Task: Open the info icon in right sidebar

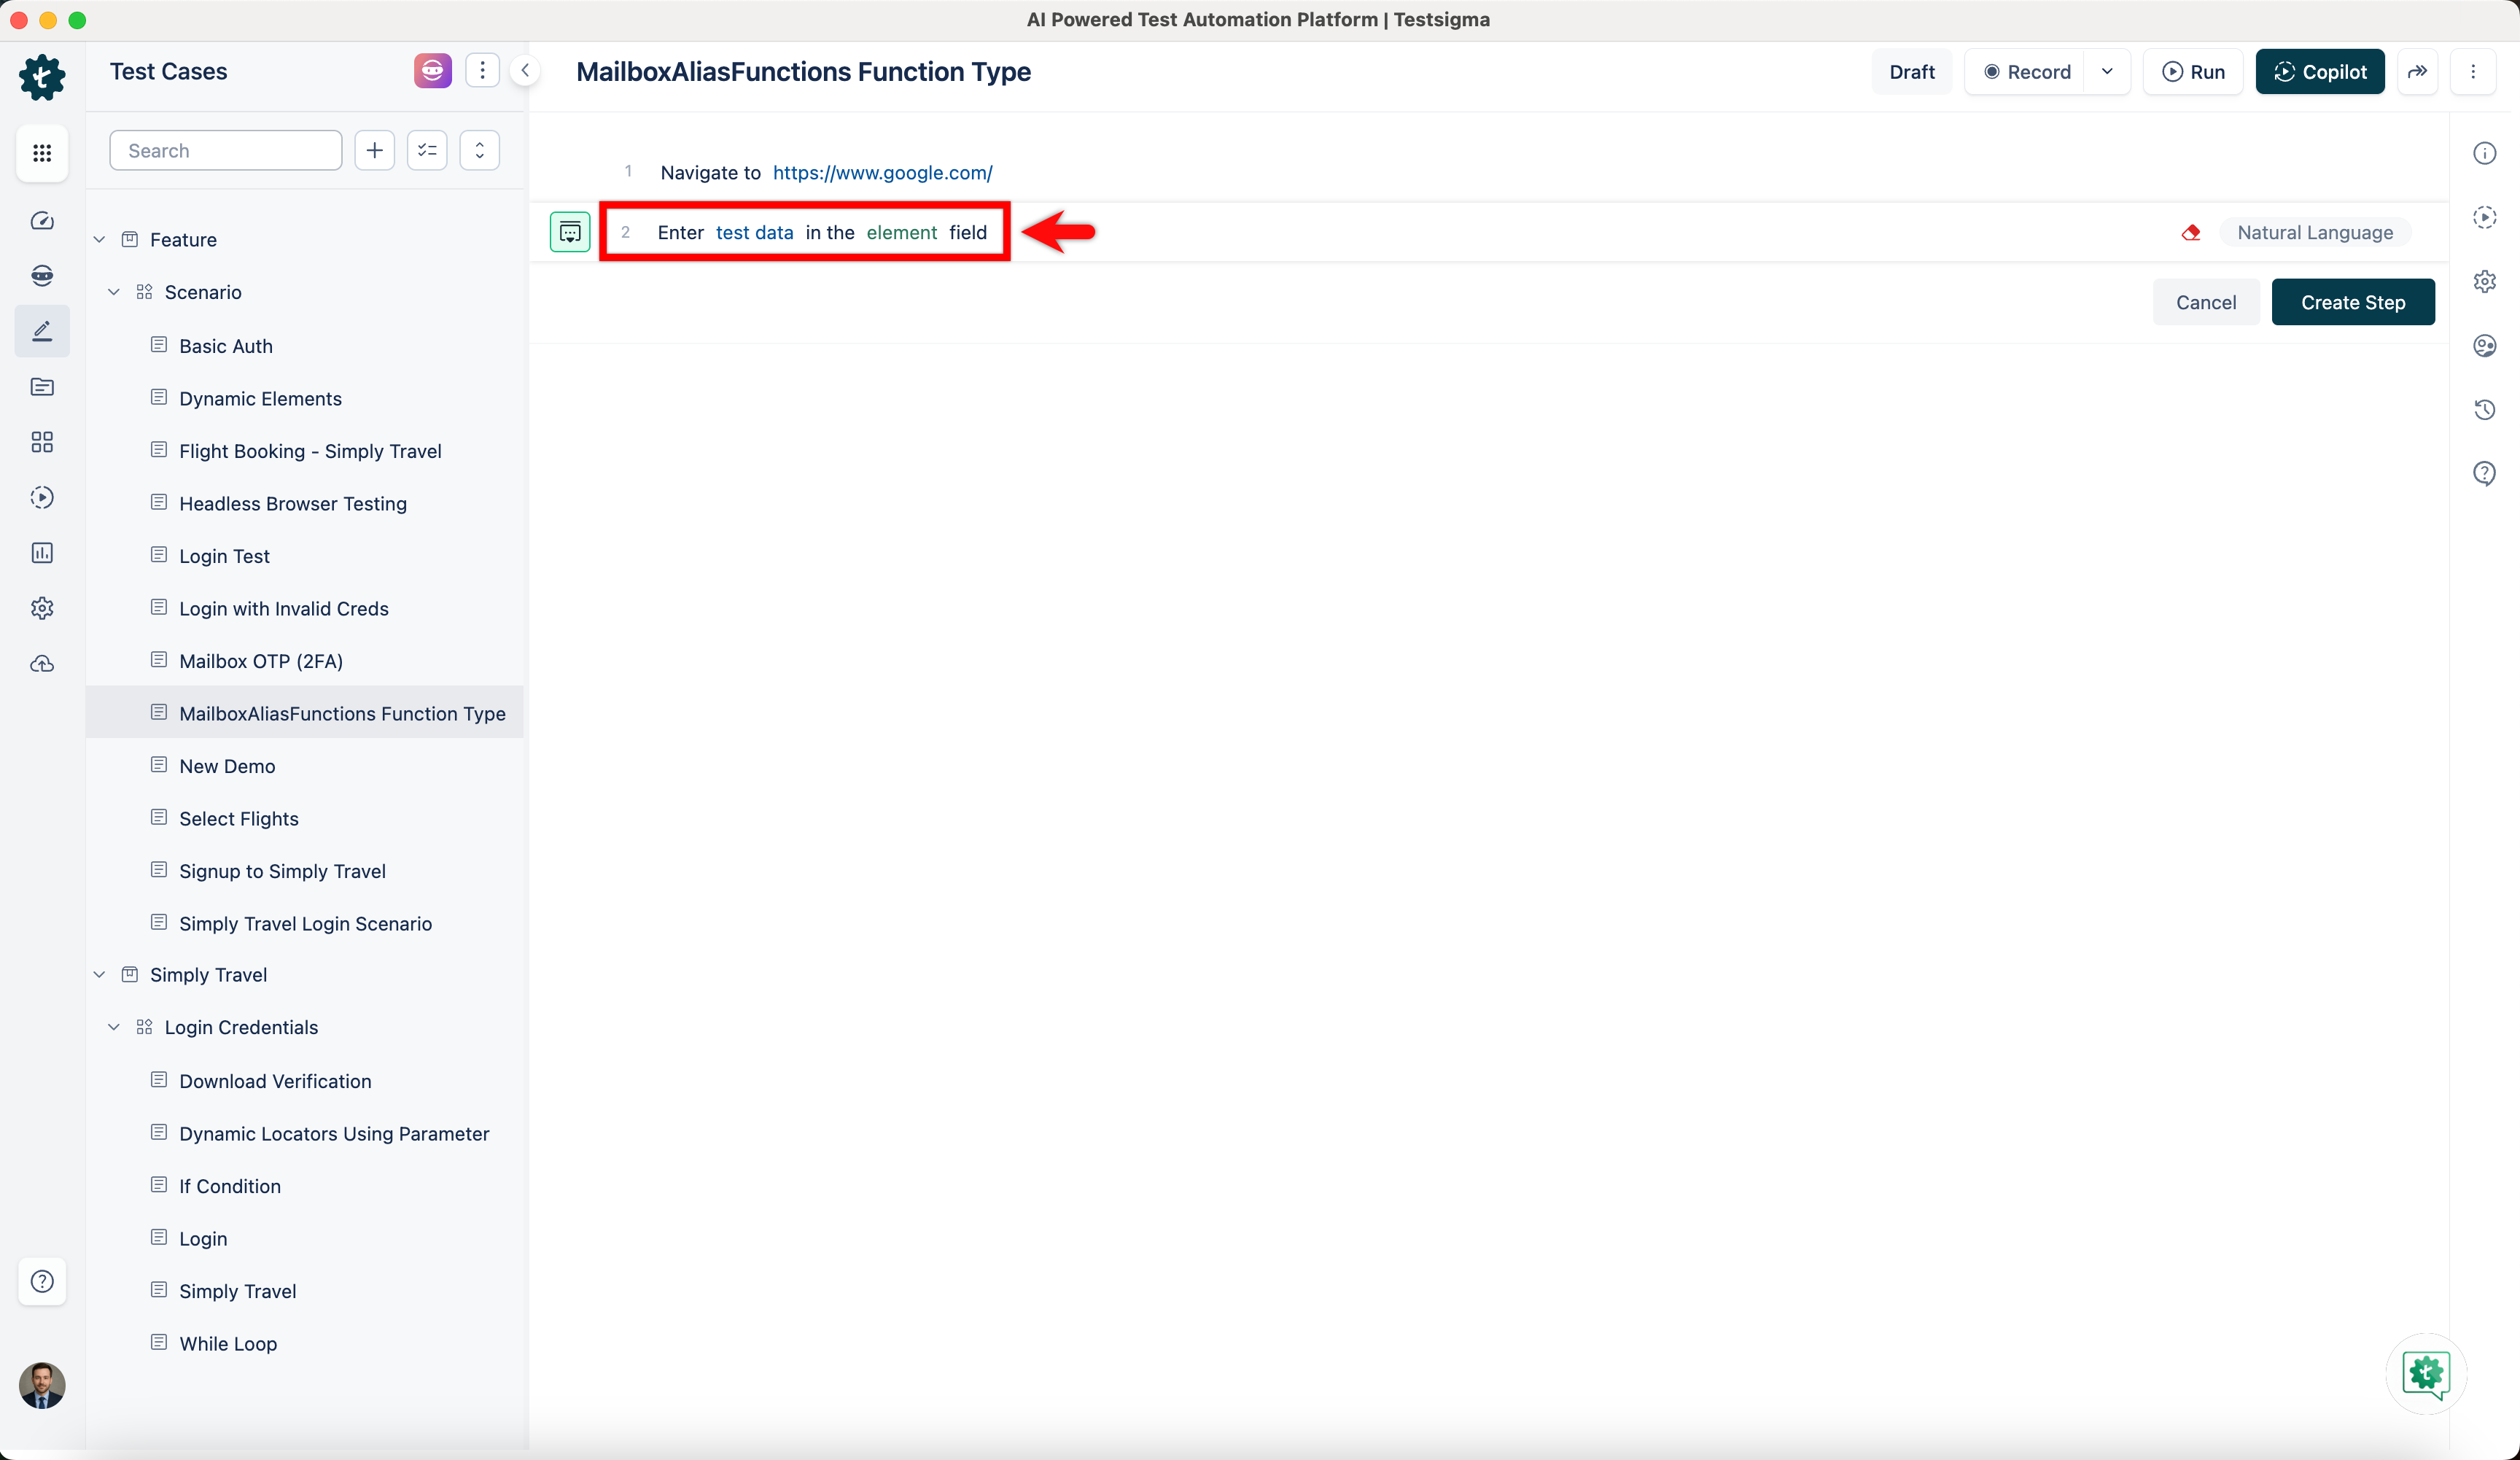Action: coord(2484,153)
